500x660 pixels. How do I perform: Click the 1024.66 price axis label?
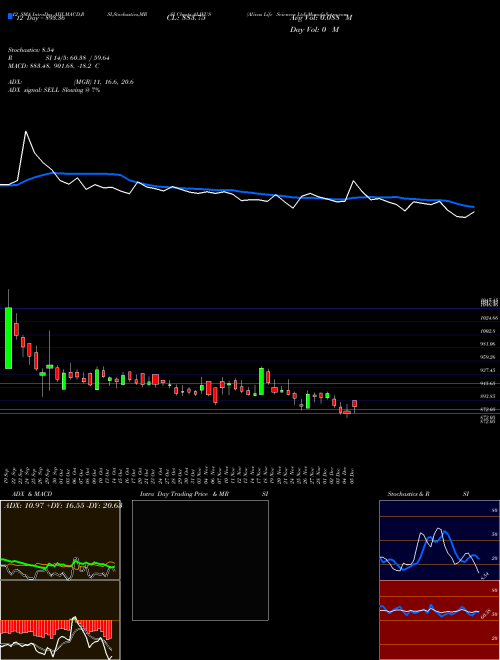click(x=490, y=318)
